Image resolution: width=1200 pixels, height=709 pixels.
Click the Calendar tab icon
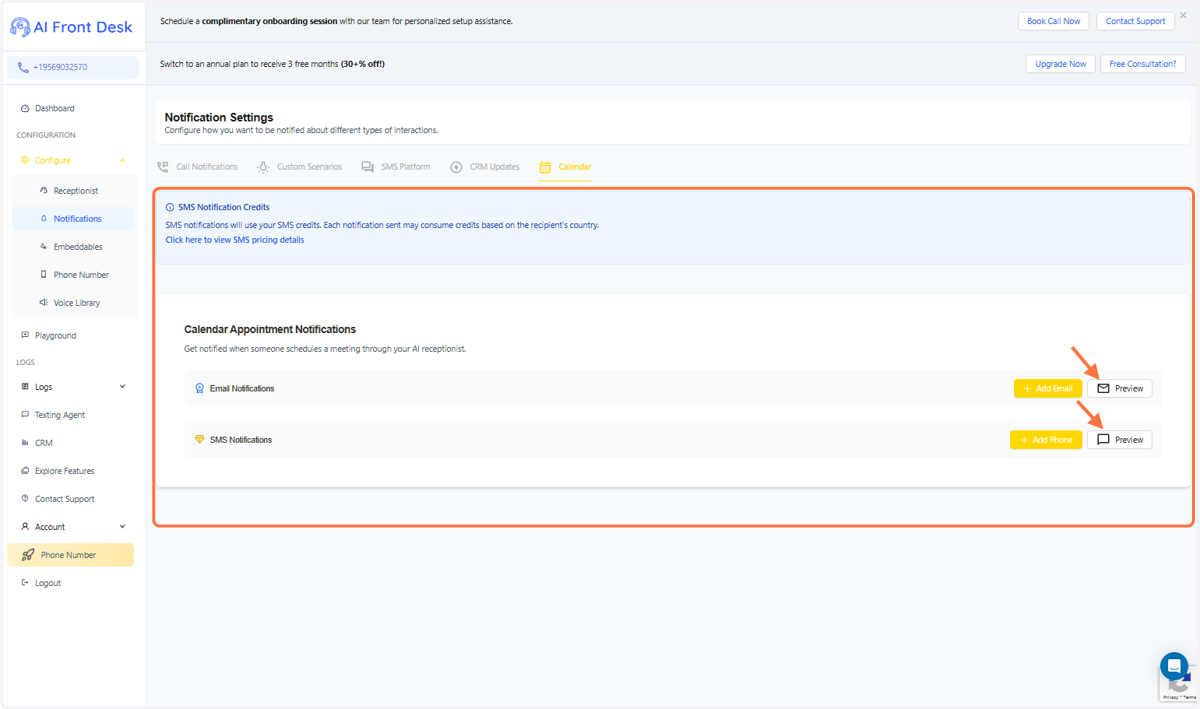(545, 167)
